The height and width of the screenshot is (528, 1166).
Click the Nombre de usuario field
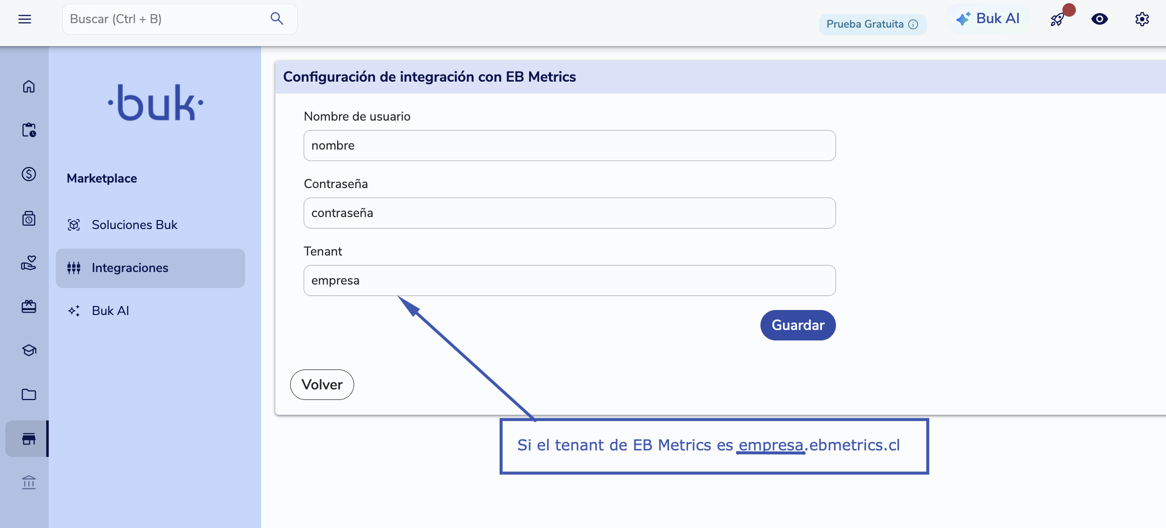[x=570, y=146]
